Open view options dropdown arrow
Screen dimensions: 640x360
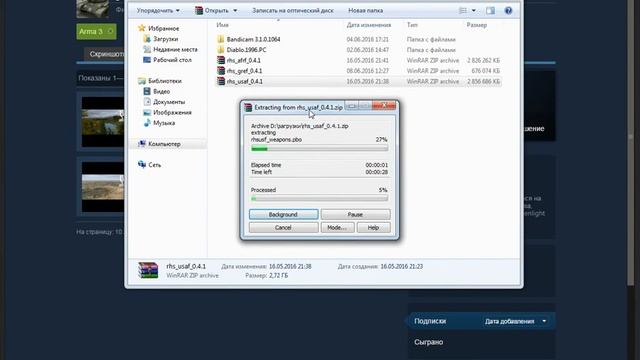[x=473, y=11]
